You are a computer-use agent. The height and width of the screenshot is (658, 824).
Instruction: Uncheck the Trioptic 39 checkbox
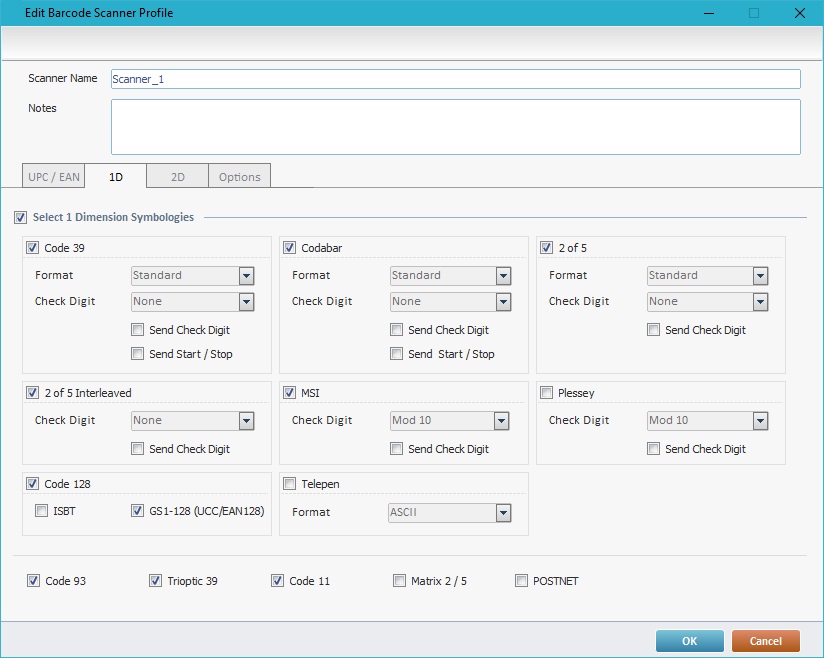point(156,580)
